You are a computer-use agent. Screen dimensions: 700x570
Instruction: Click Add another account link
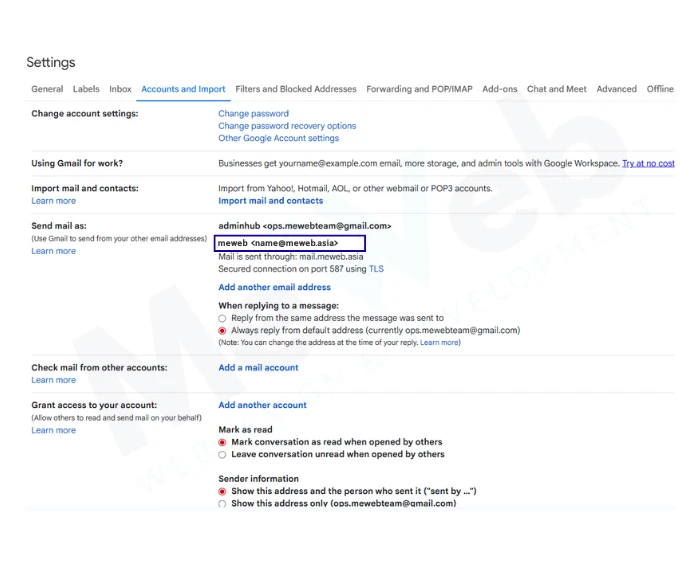(x=262, y=405)
